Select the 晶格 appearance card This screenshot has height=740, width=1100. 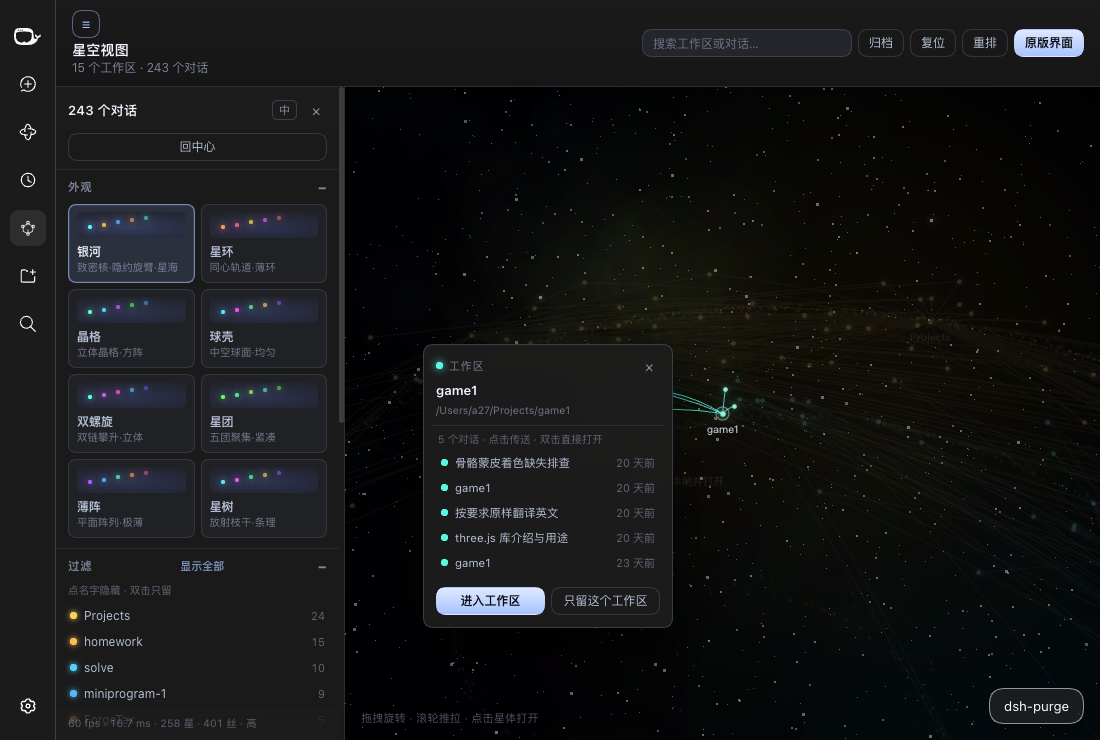tap(131, 328)
